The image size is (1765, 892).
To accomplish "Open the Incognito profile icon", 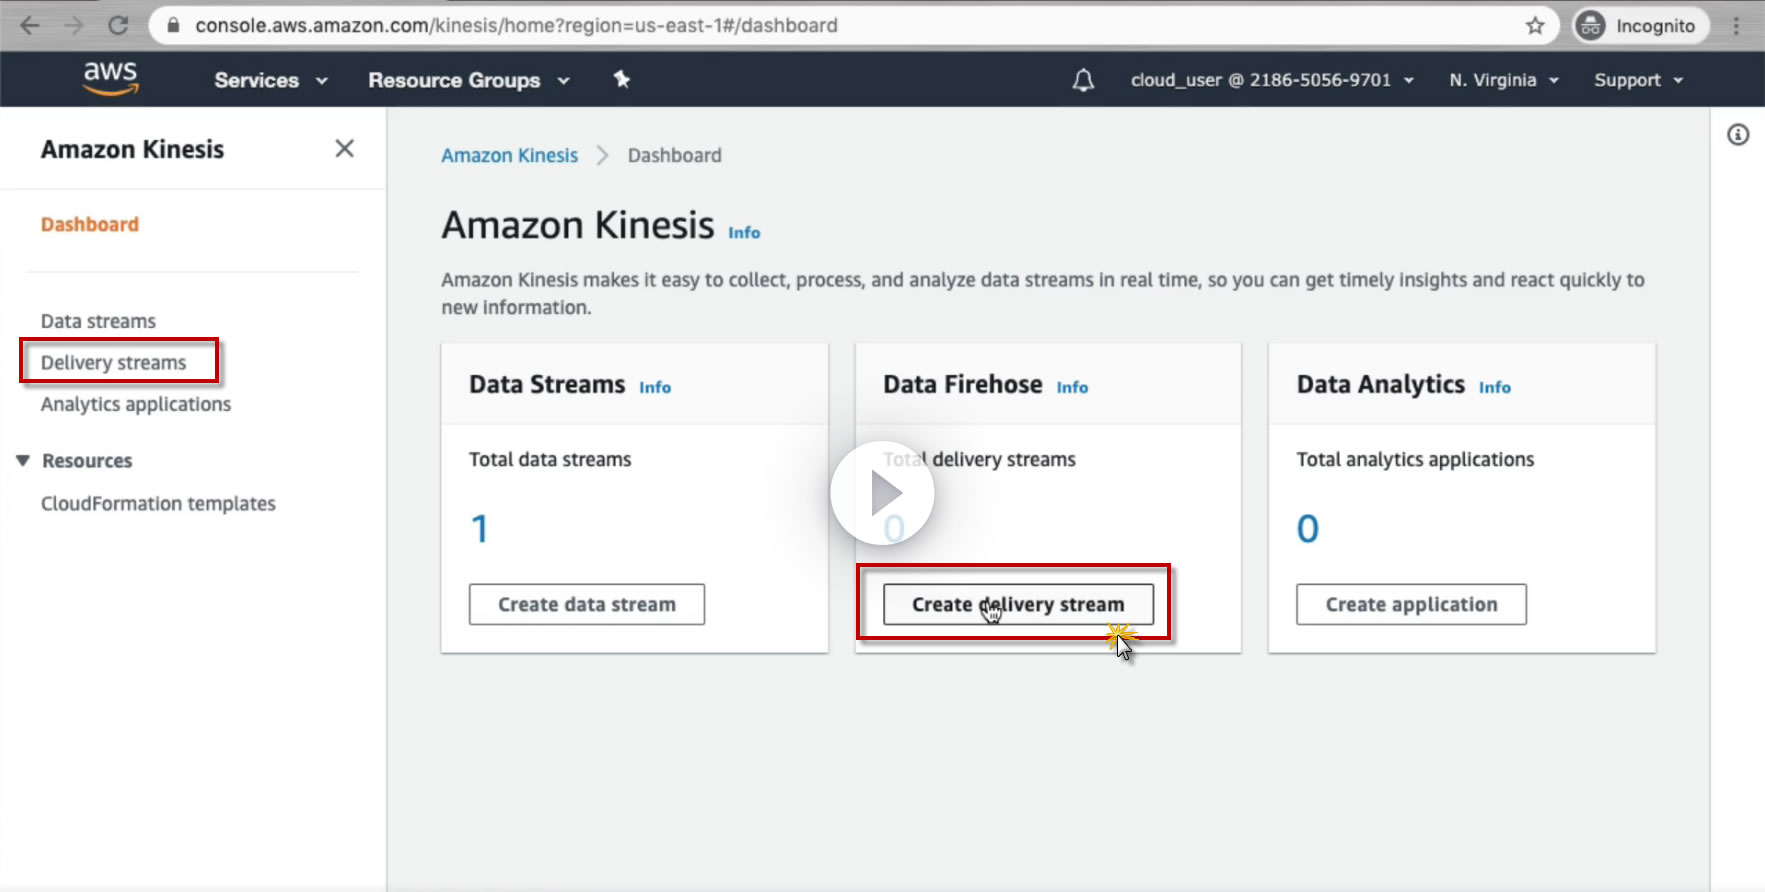I will 1590,26.
